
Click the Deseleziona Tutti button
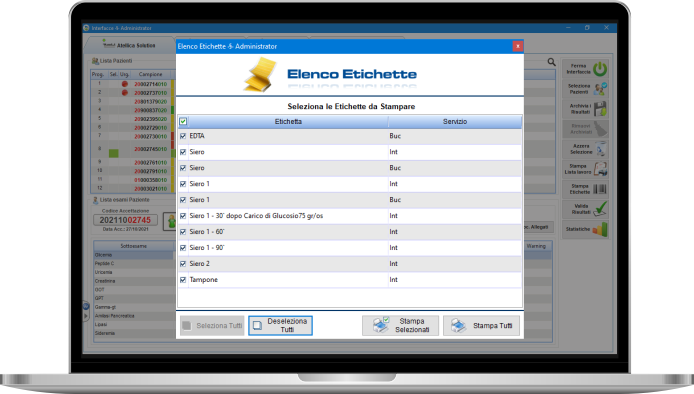click(x=280, y=325)
